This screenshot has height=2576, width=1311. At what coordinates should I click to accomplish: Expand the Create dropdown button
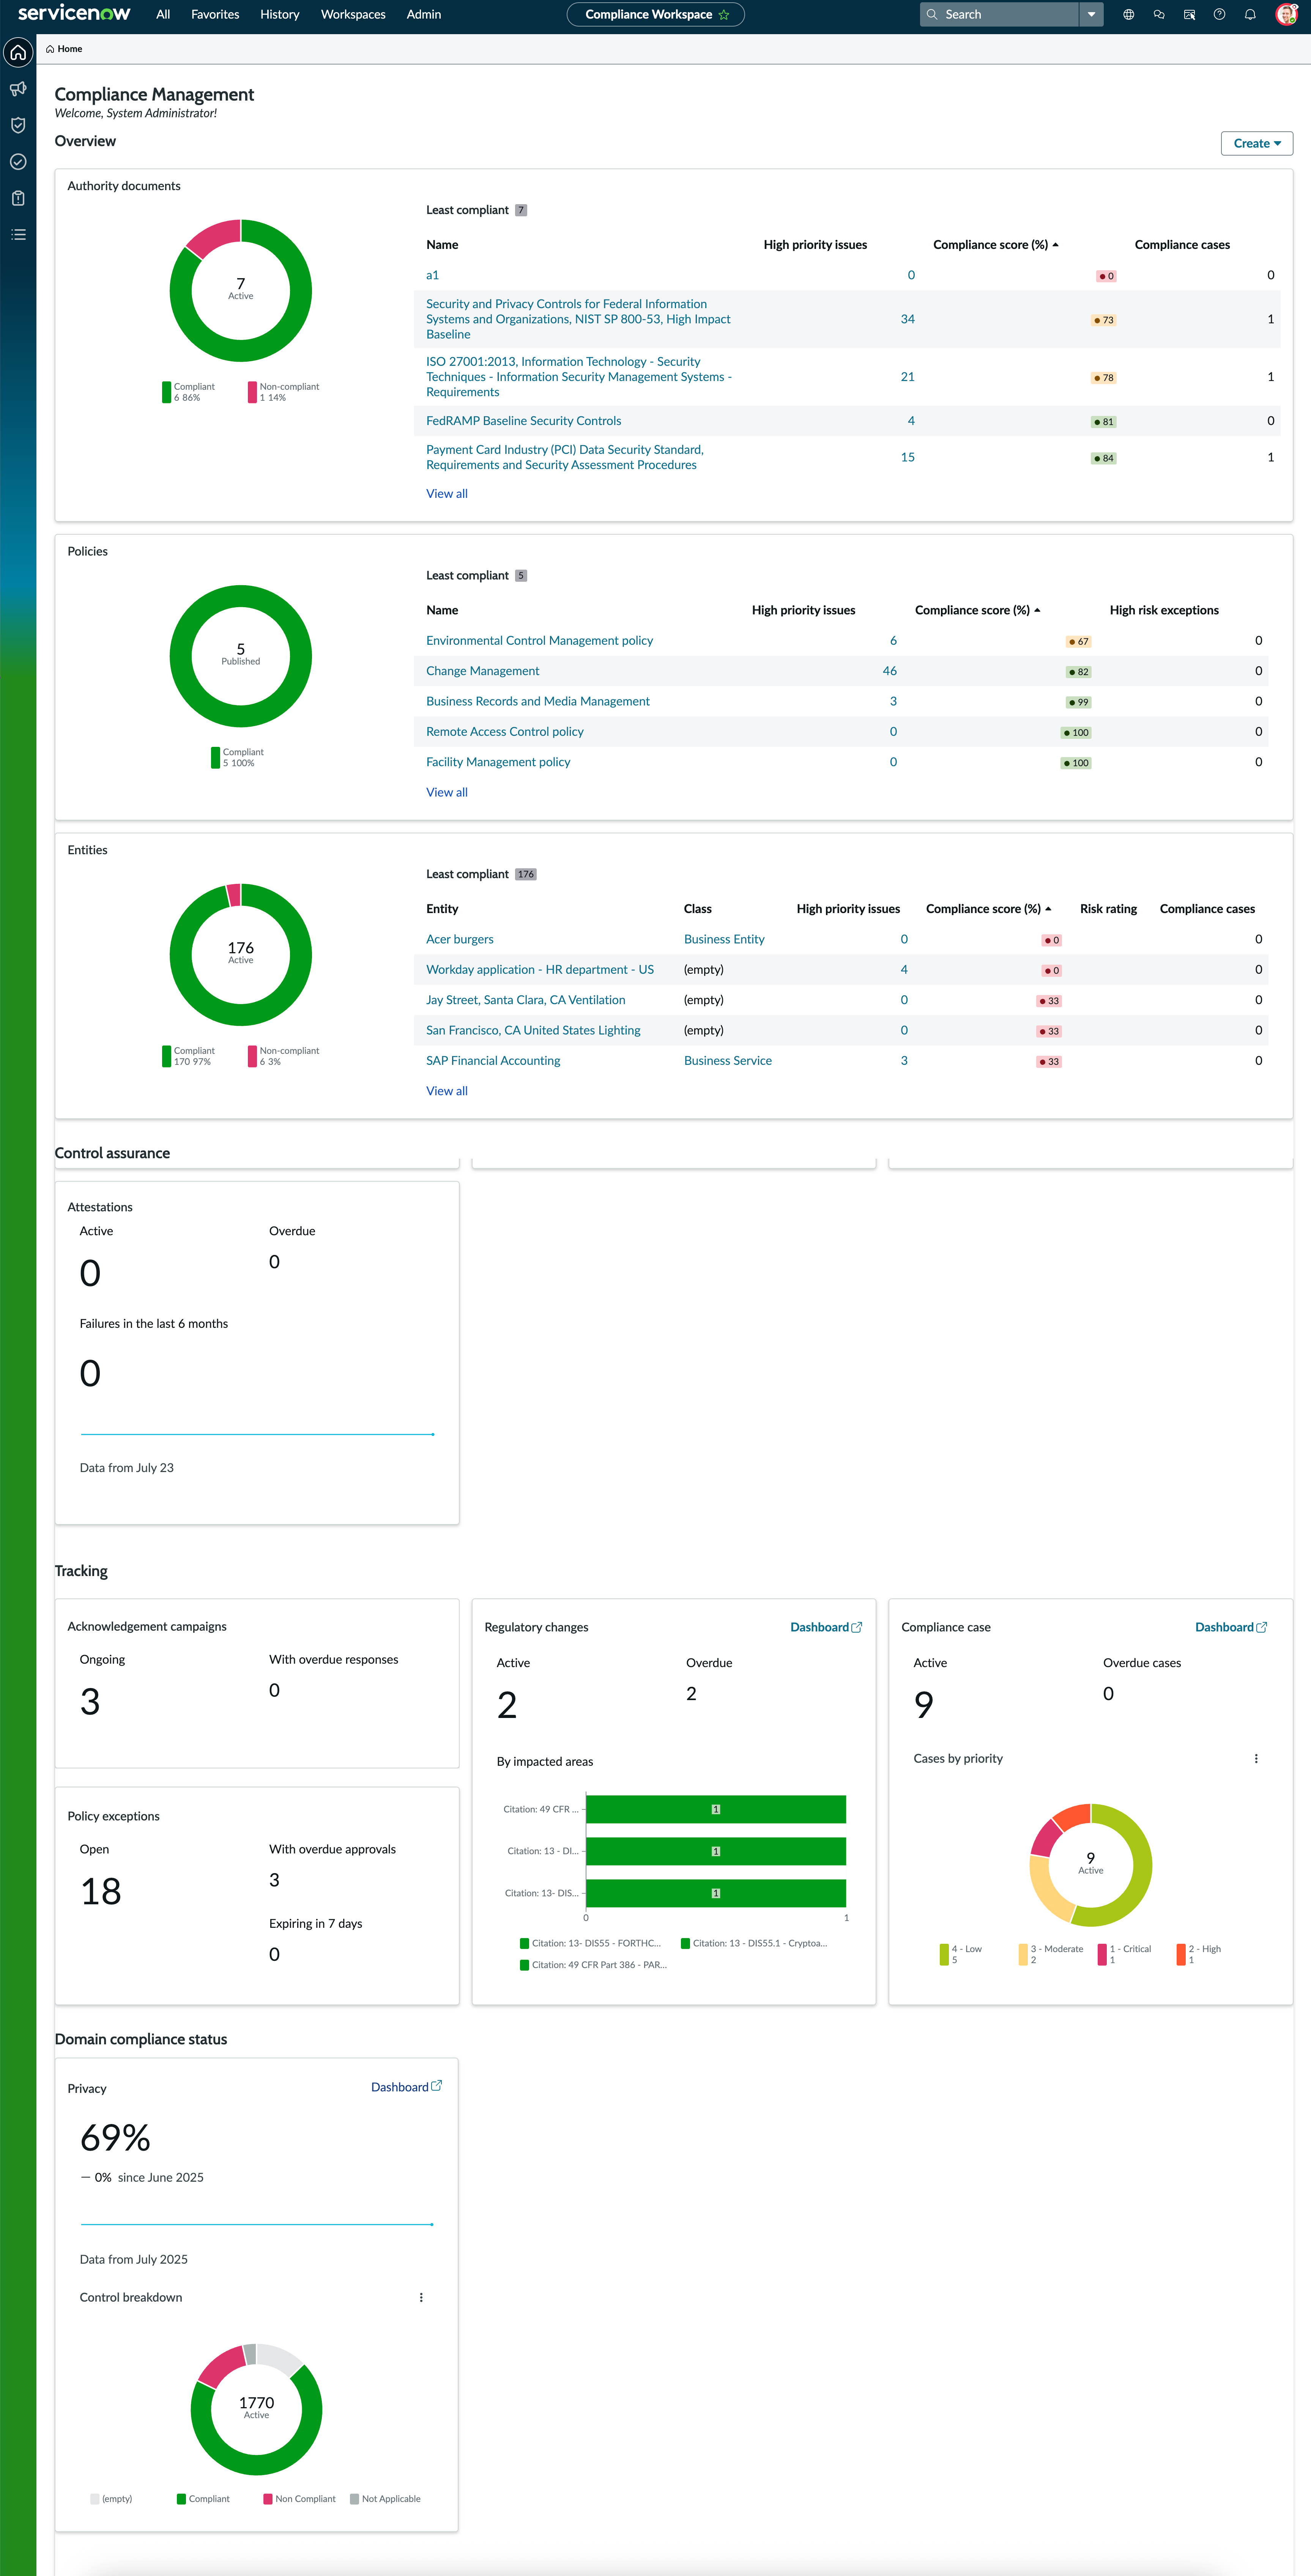(1256, 143)
